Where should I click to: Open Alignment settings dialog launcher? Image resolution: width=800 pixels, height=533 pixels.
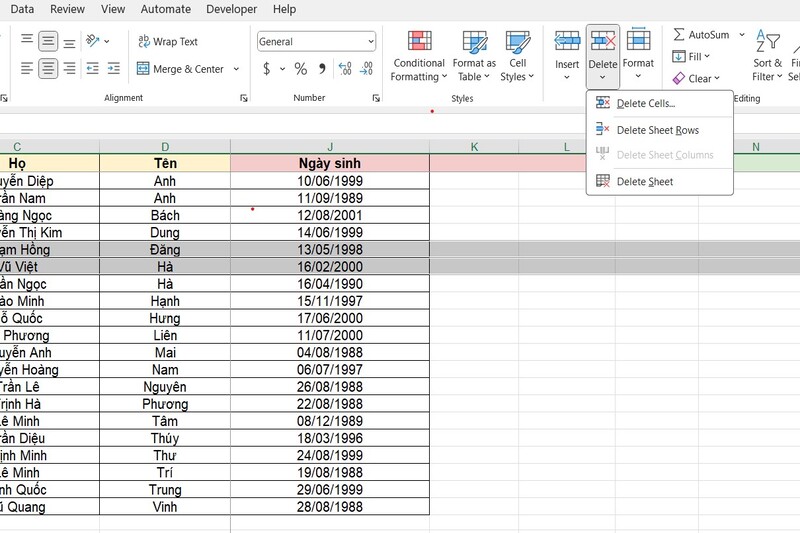pos(243,98)
